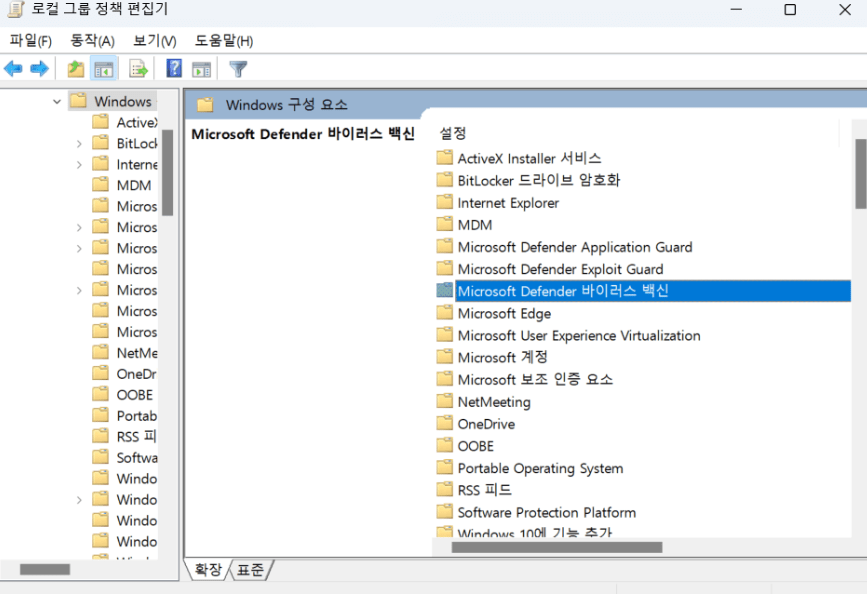The width and height of the screenshot is (867, 594).
Task: Select the RSS 피 folder in the left tree
Action: [136, 436]
